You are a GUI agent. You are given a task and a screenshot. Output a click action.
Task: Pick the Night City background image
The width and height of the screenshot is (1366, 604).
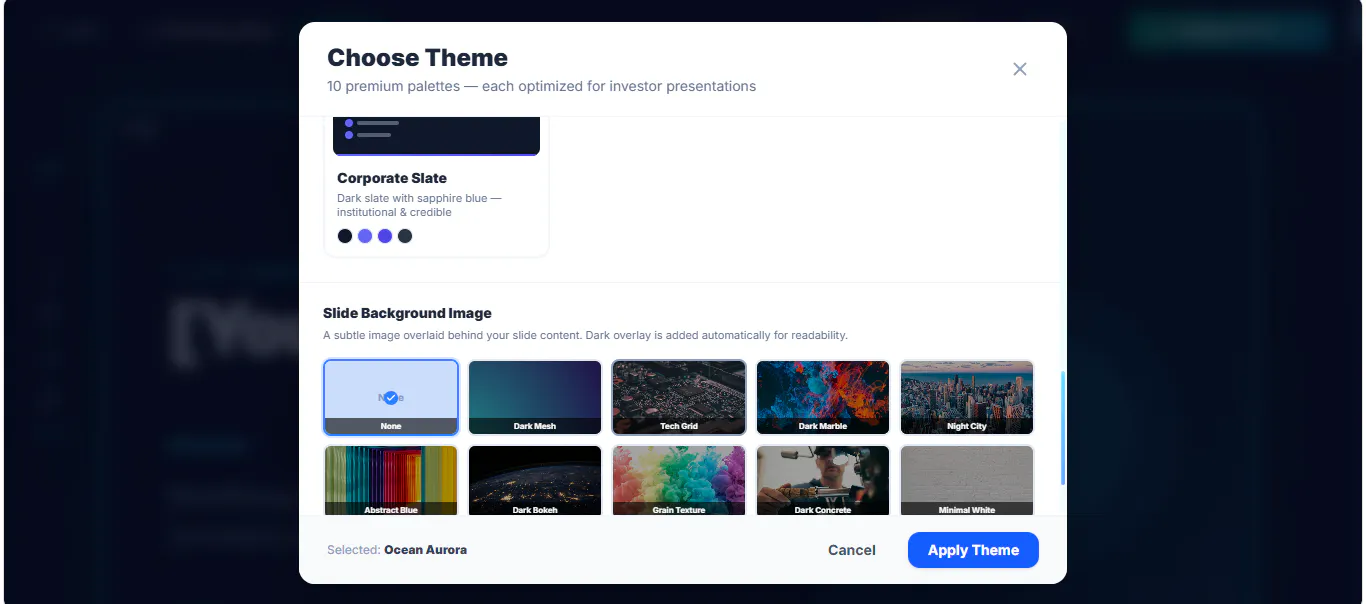(967, 398)
